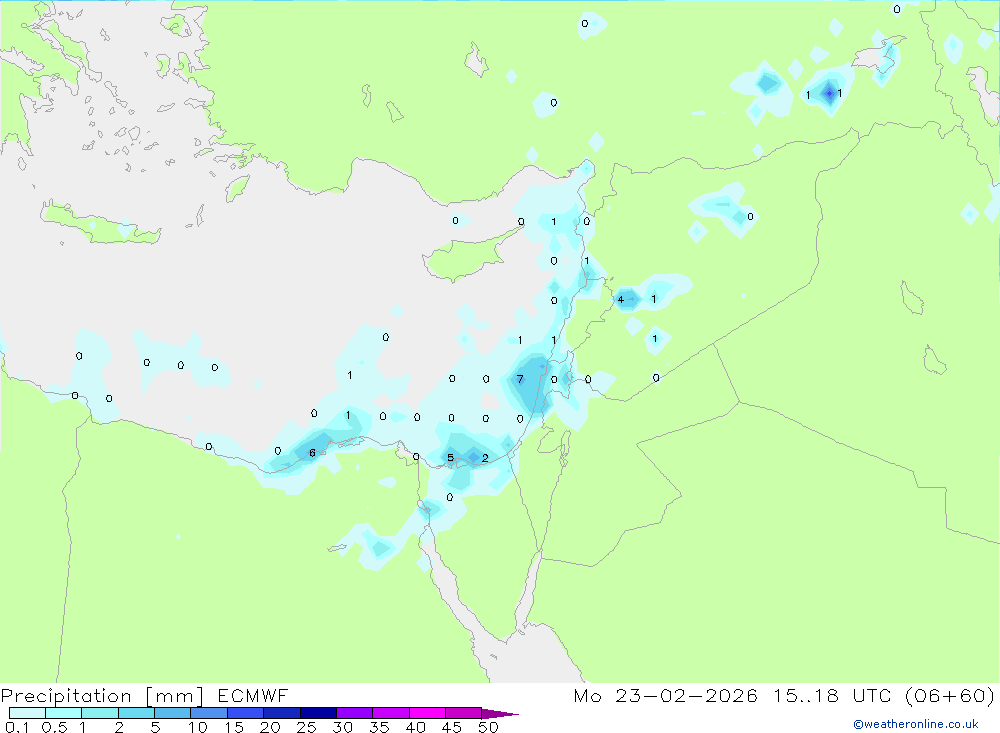Select the 25–30 mm legend color swatch

coord(318,713)
